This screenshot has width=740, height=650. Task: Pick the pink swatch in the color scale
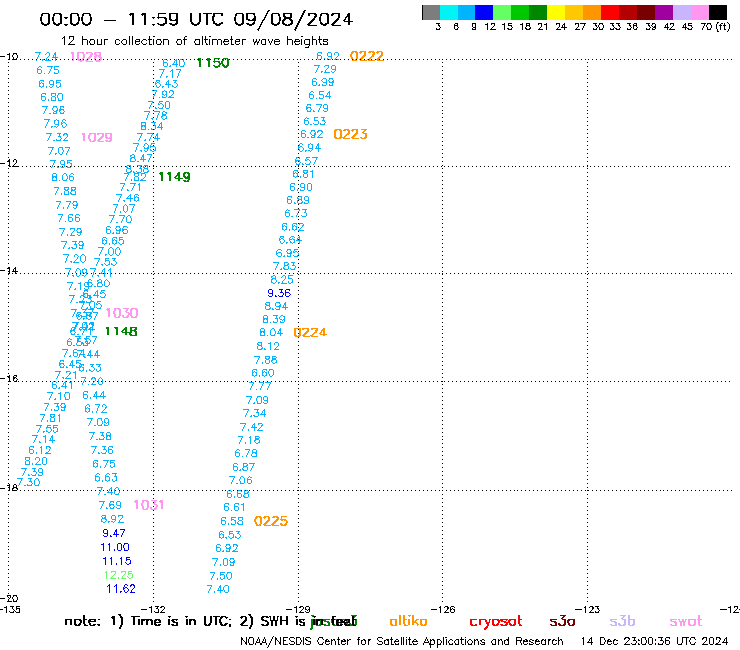click(x=699, y=12)
